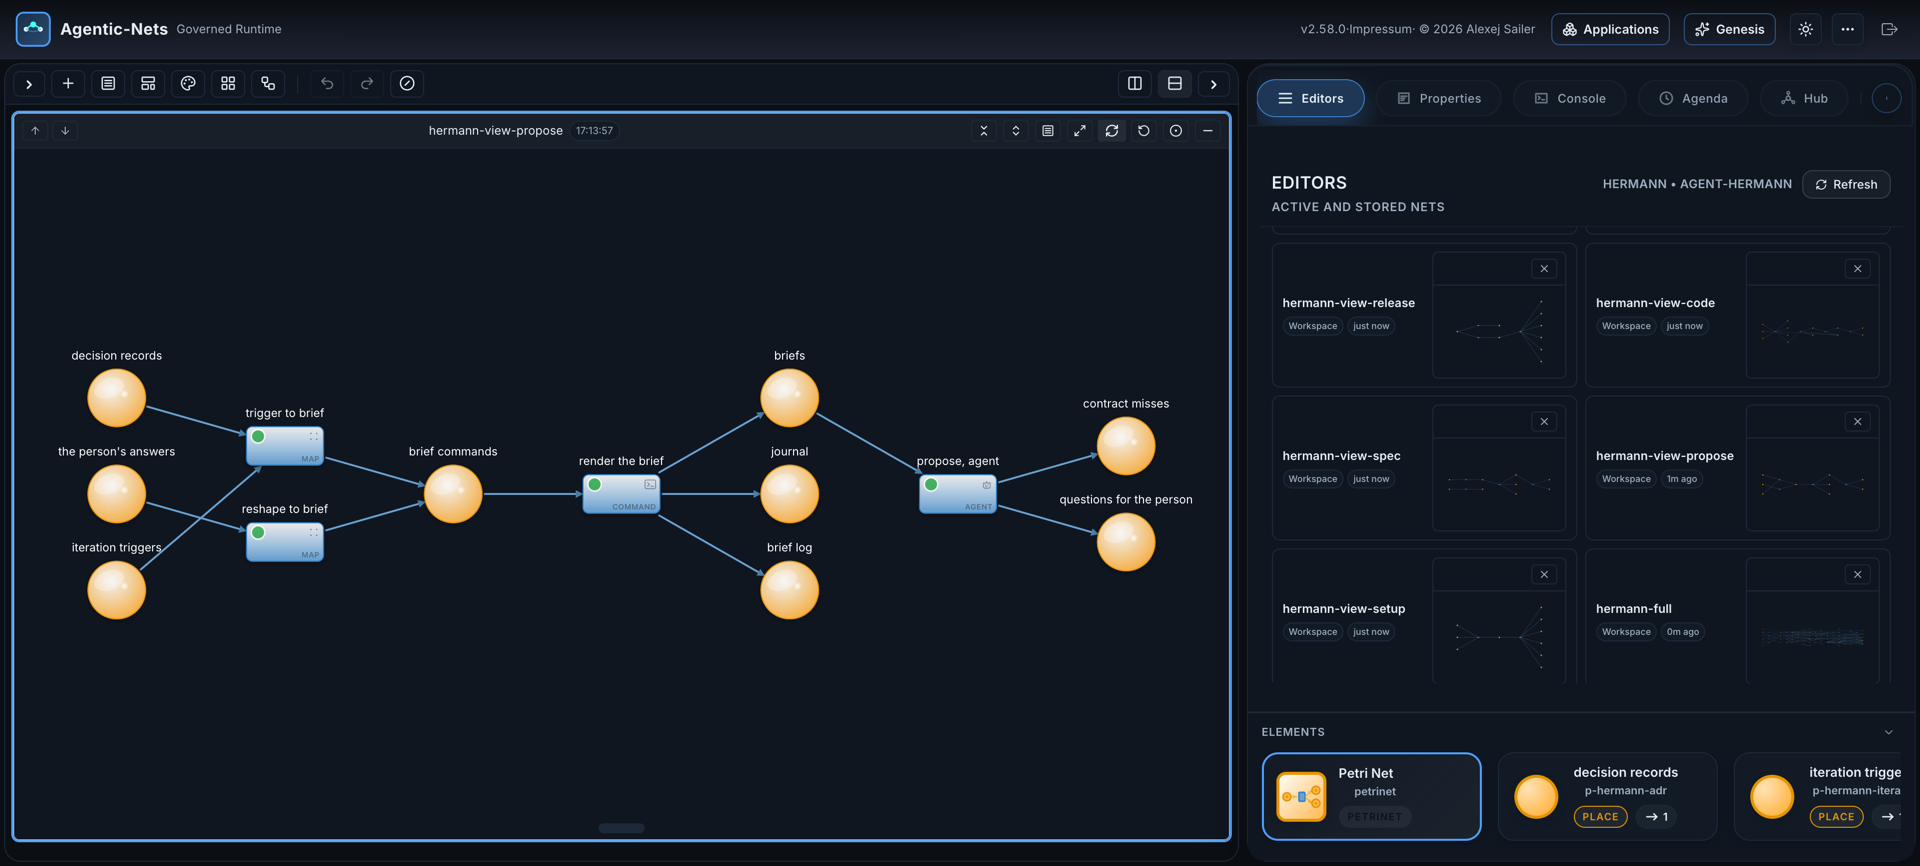1920x866 pixels.
Task: Click the round button after the Hub tab
Action: coord(1886,98)
